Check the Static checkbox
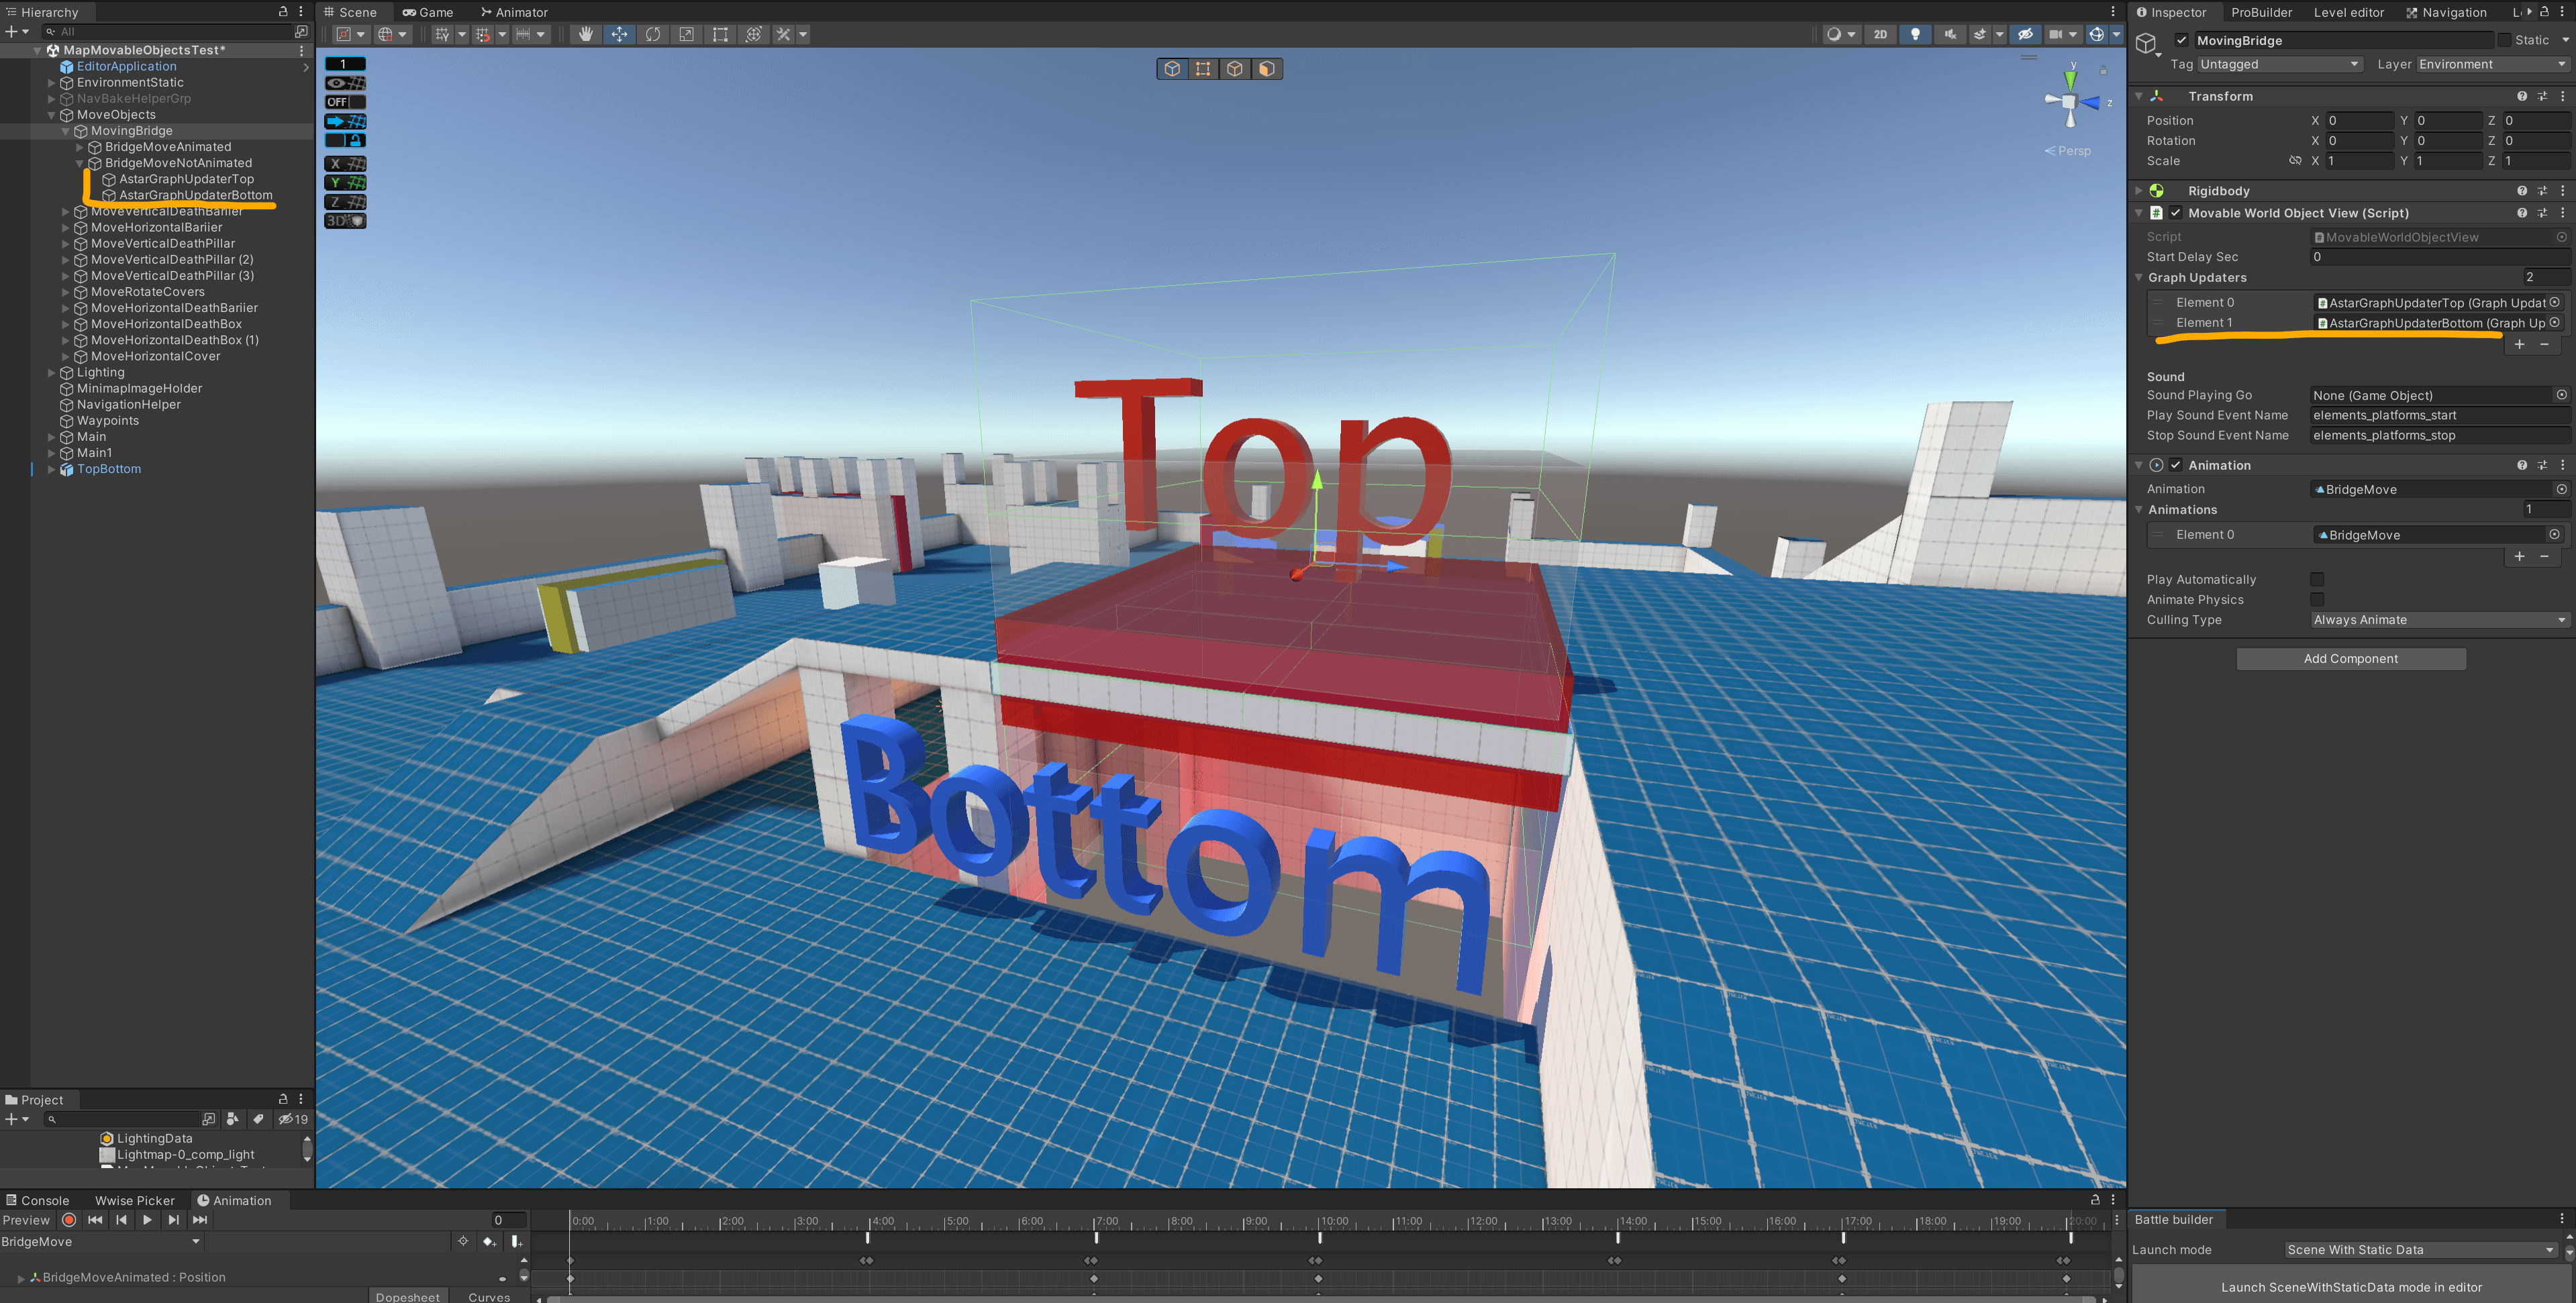 (x=2504, y=40)
